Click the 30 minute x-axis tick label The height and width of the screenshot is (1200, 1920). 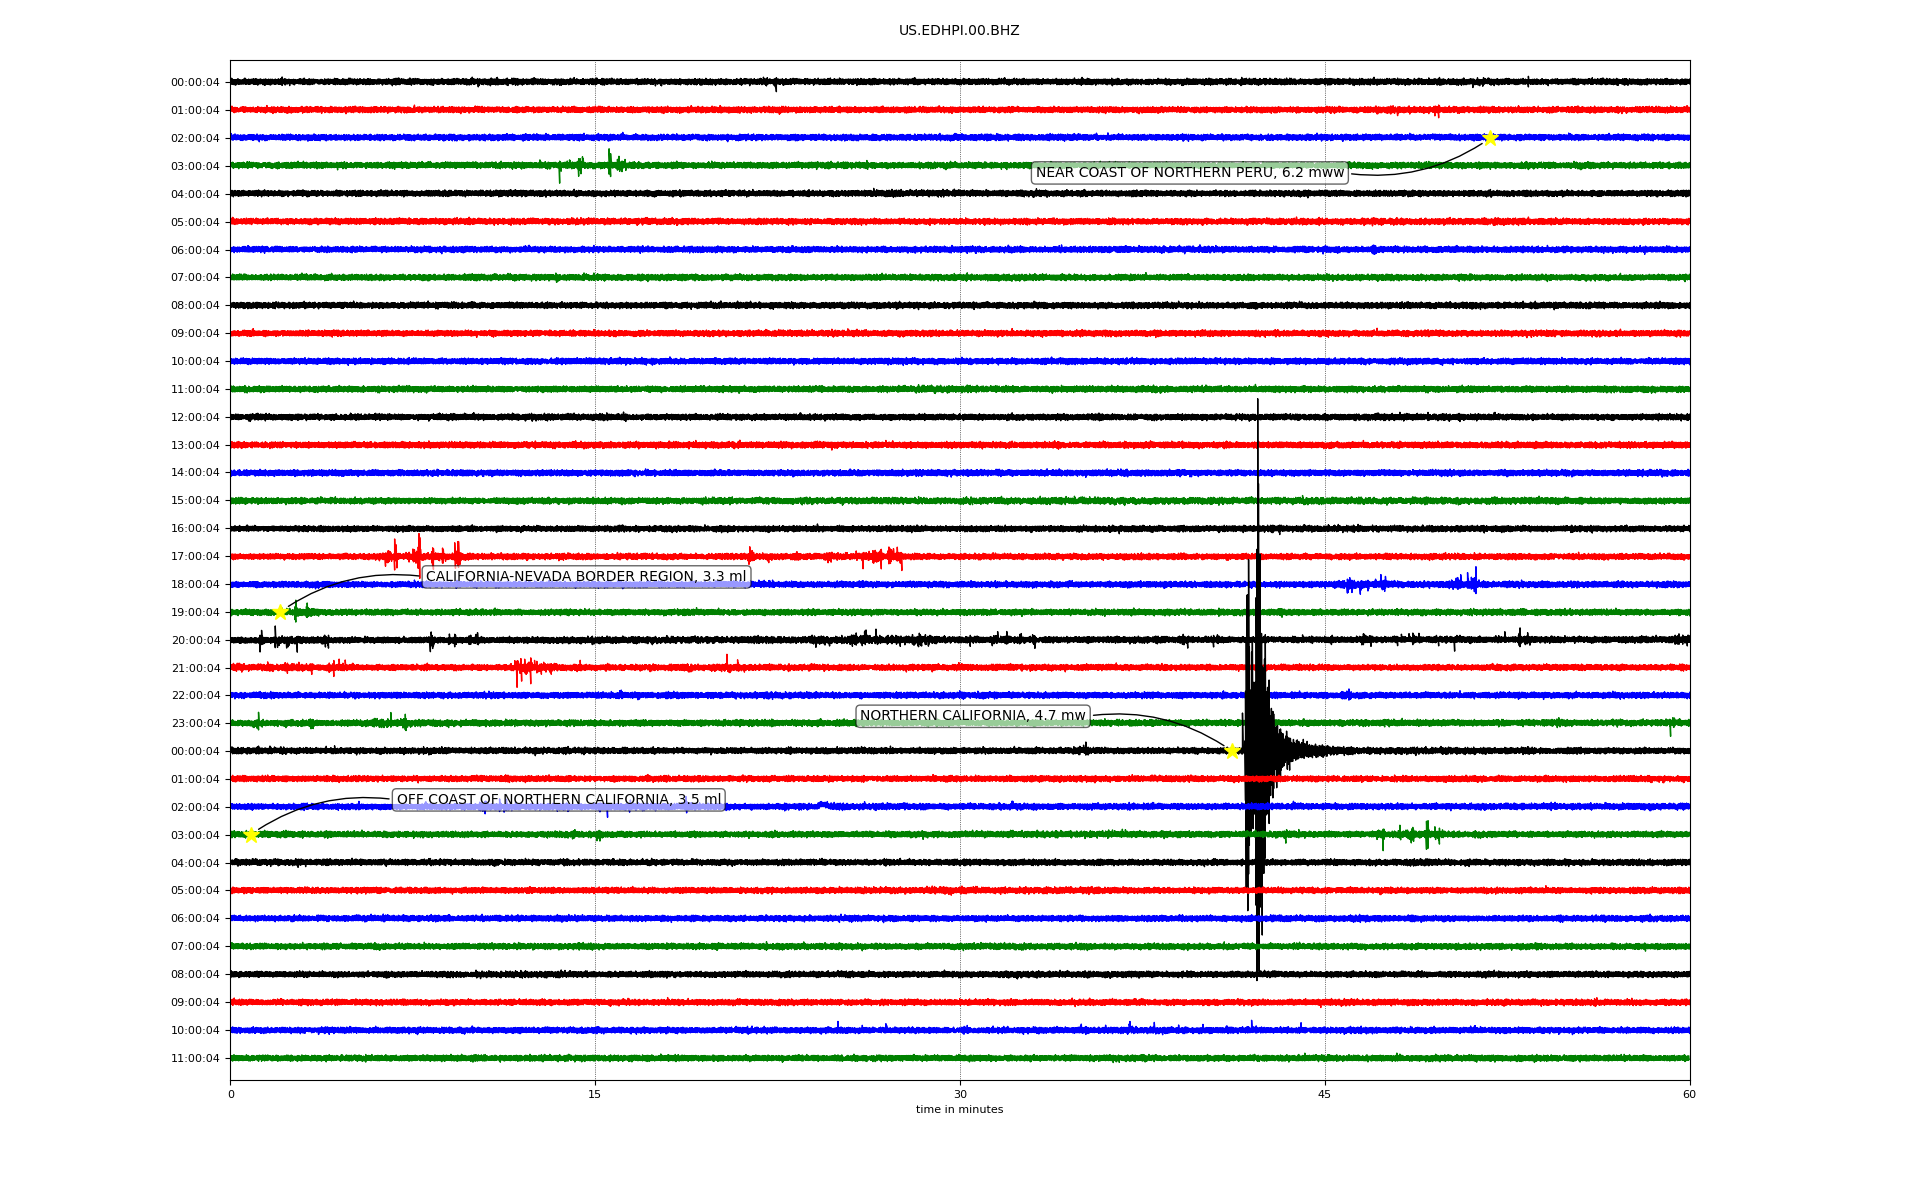960,1094
